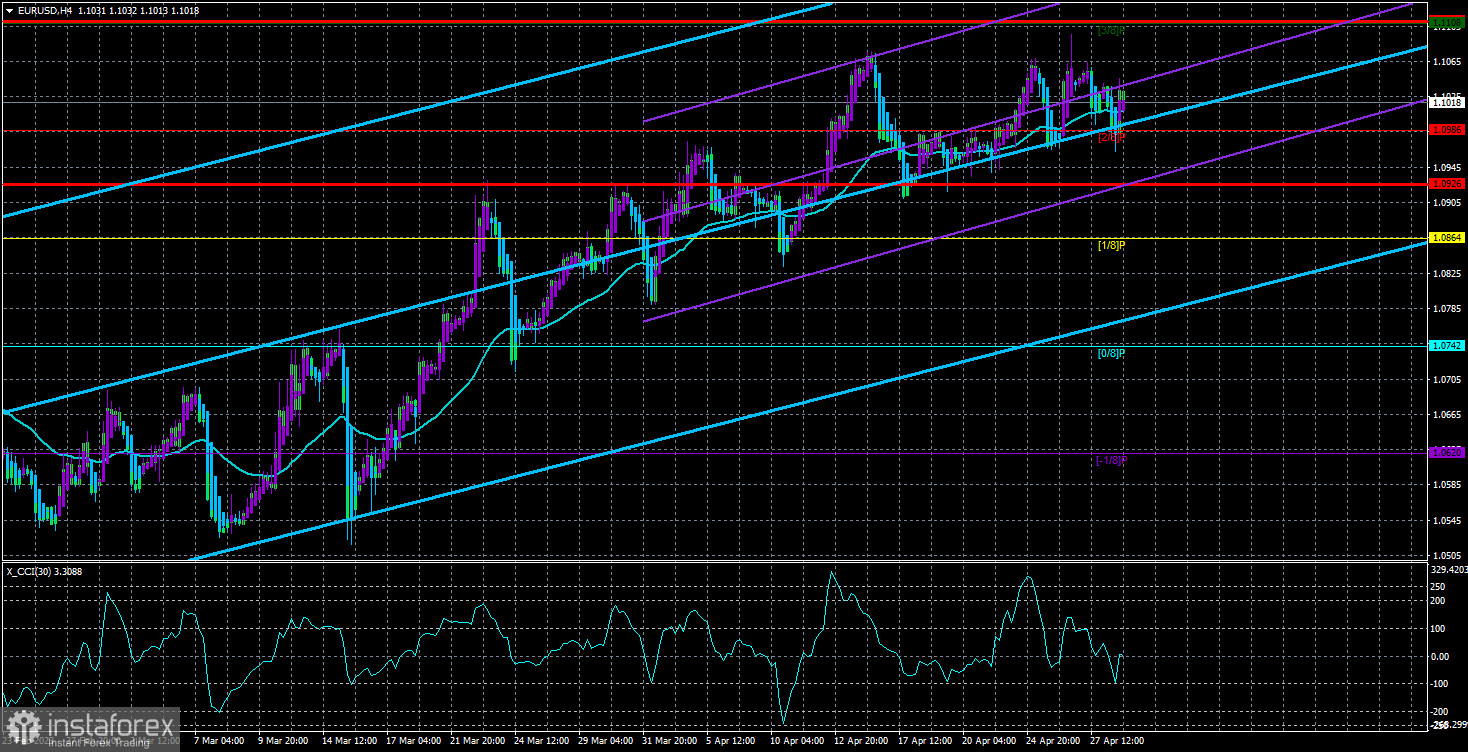This screenshot has height=752, width=1468.
Task: Select the cyan level price tag 1.0742
Action: coord(1447,345)
